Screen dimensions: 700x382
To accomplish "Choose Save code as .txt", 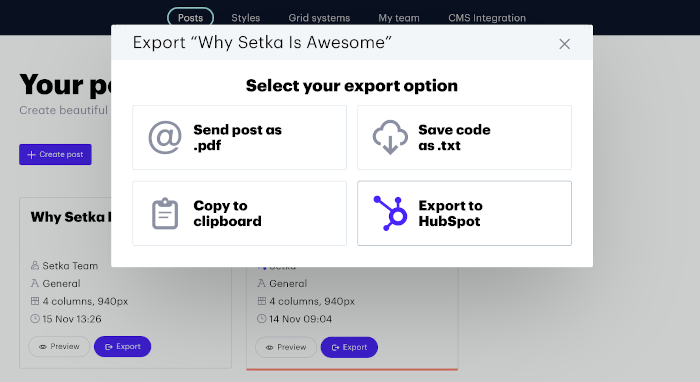I will click(464, 137).
